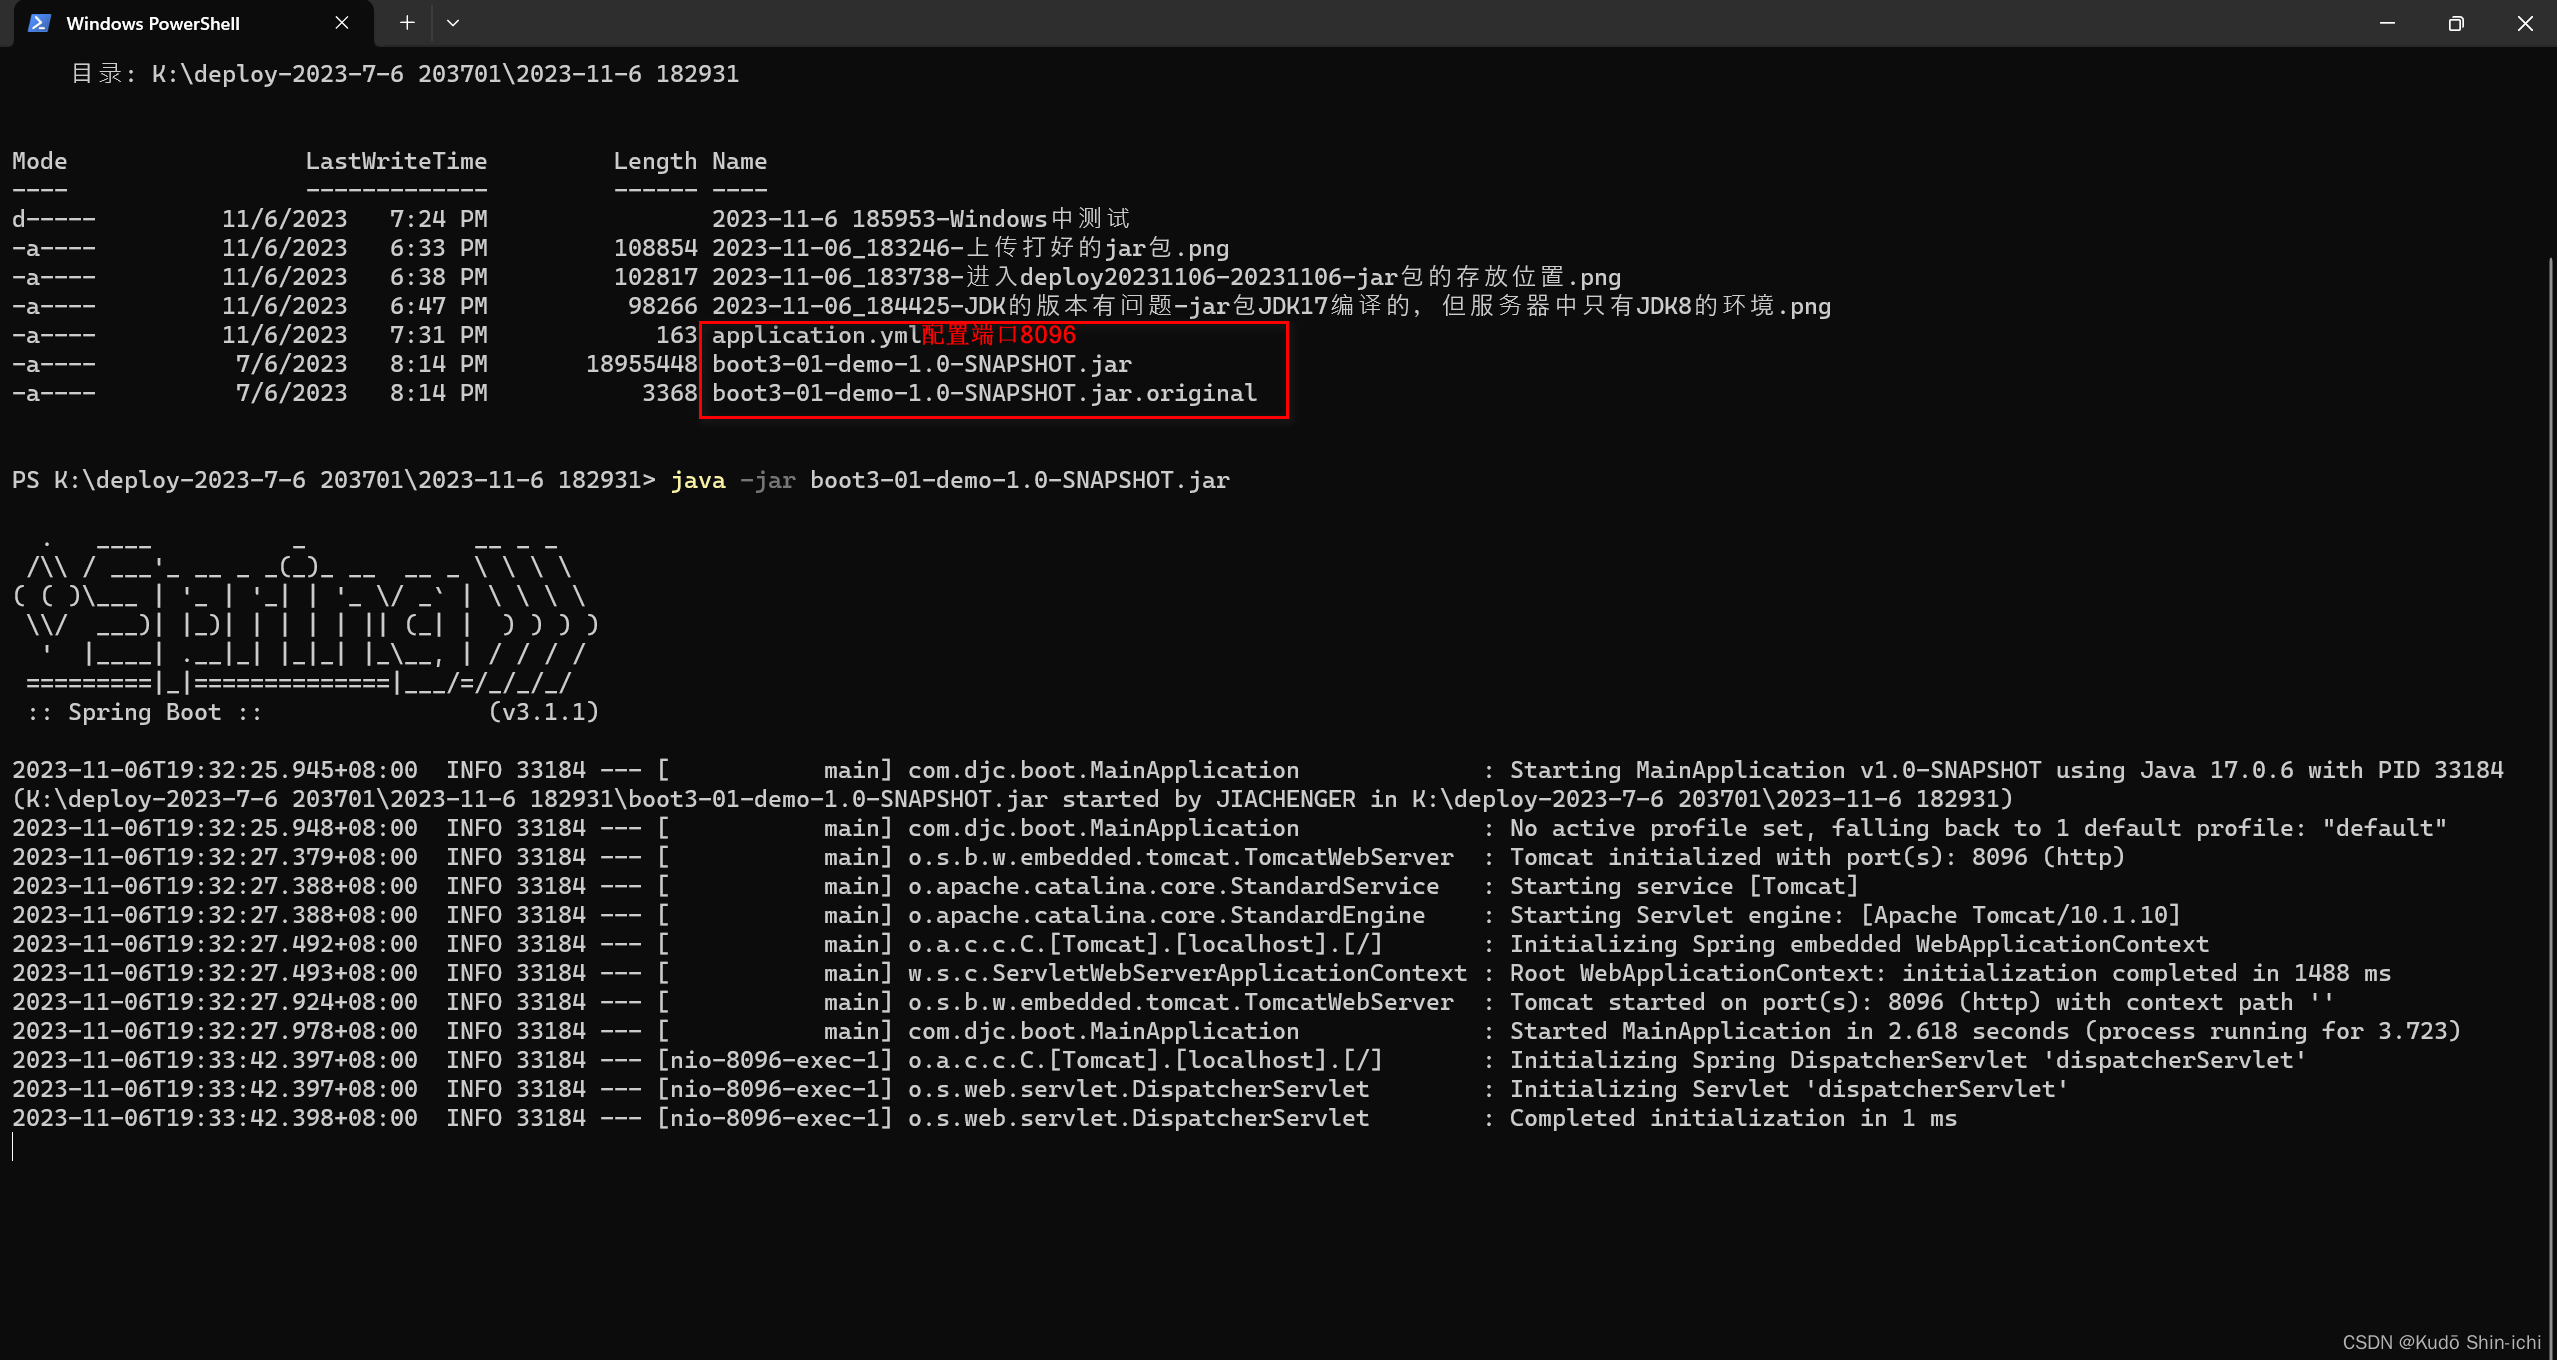Select the Windows PowerShell tab
Screen dimensions: 2557x1360
pyautogui.click(x=193, y=23)
